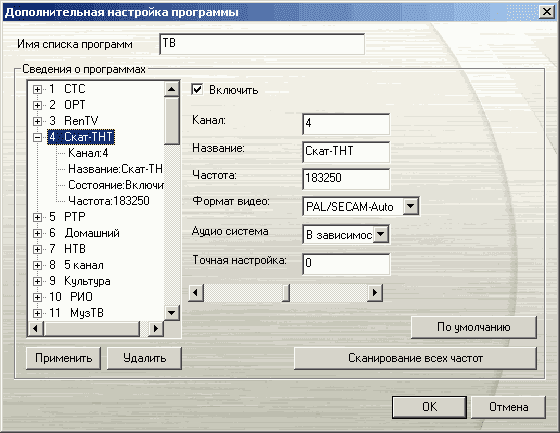The width and height of the screenshot is (560, 433).
Task: Expand the 6 Домашний tree node
Action: tap(37, 233)
